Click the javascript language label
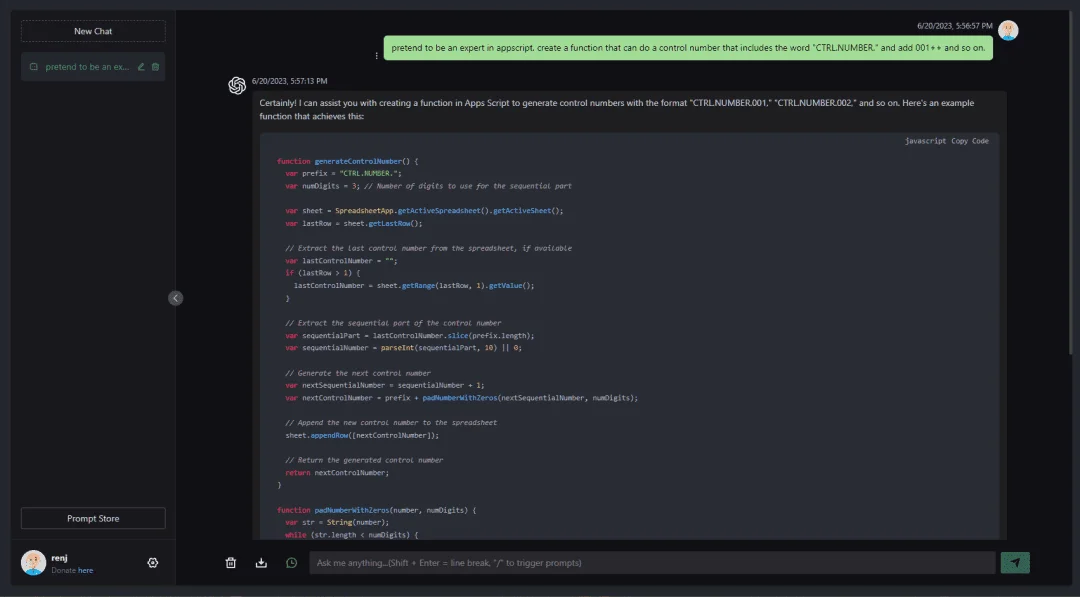 pos(925,140)
